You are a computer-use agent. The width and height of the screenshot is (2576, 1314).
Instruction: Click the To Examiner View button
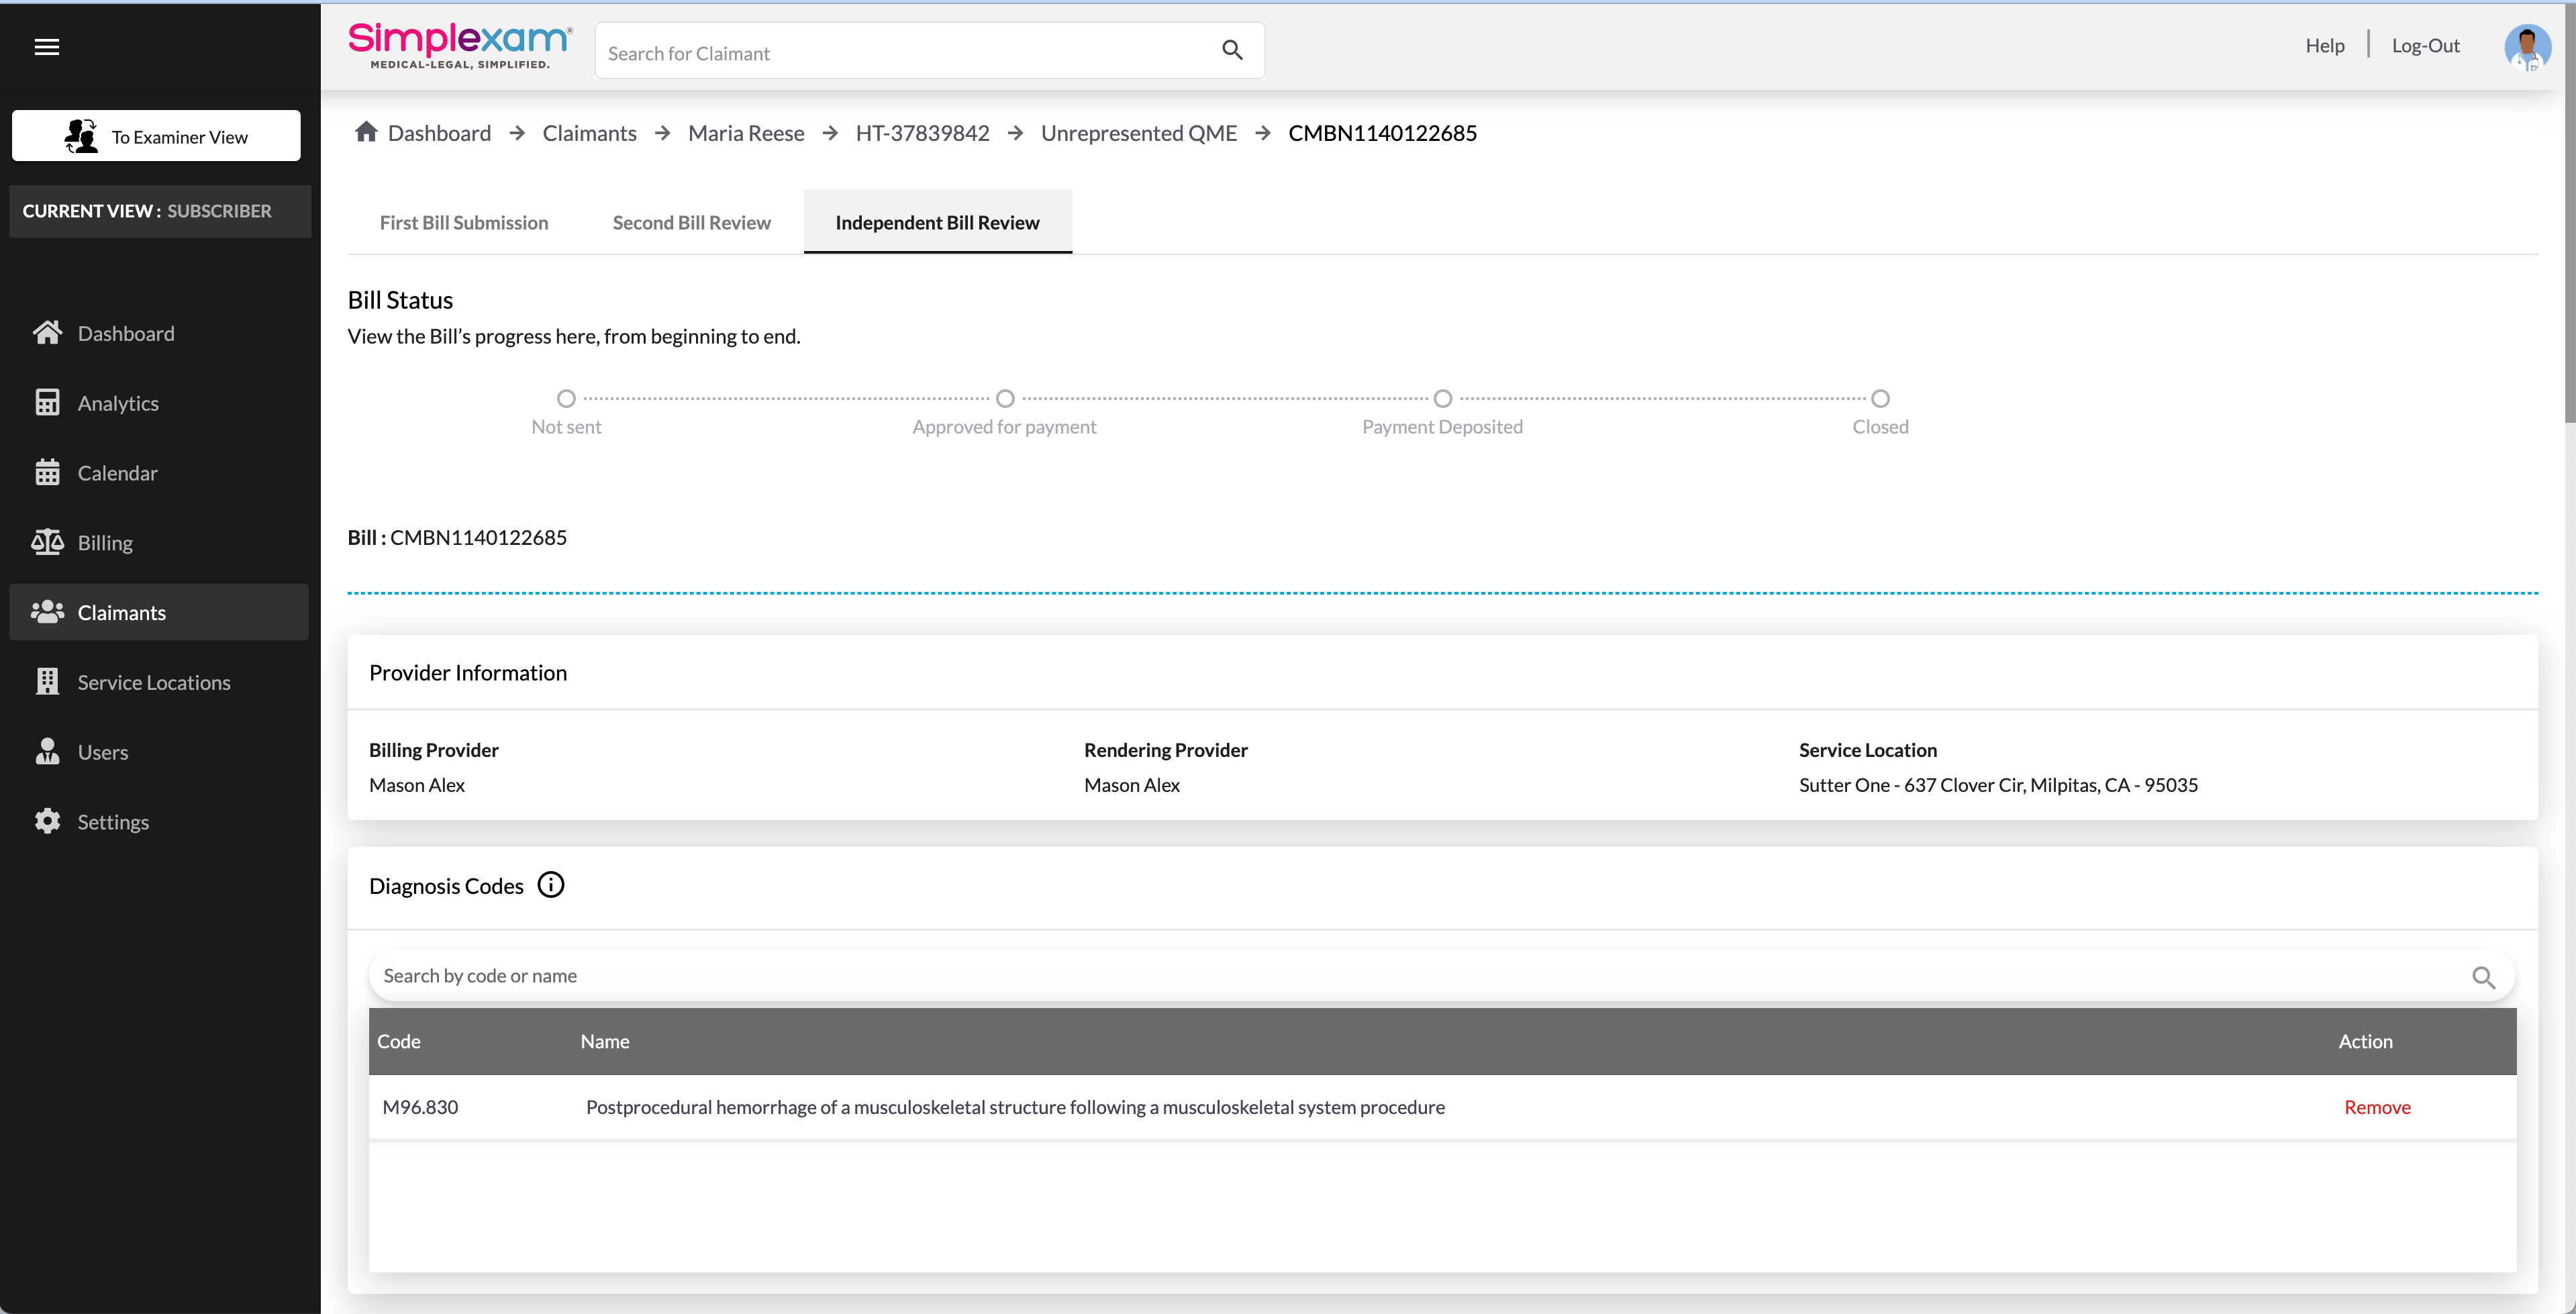[156, 136]
